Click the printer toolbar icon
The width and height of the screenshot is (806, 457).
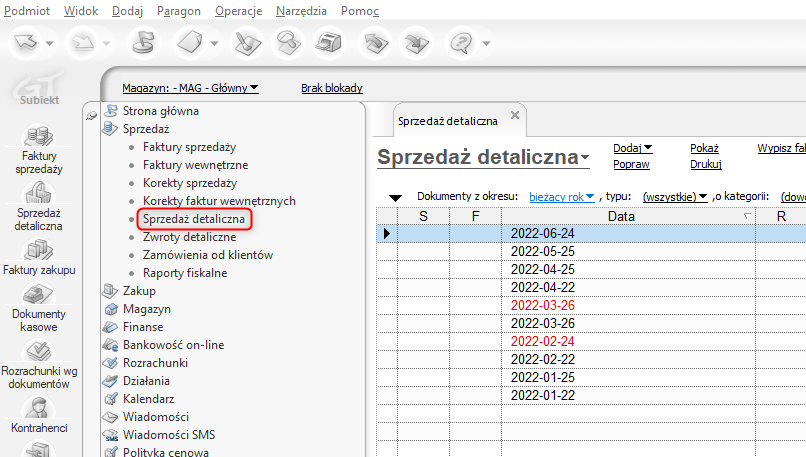coord(328,43)
